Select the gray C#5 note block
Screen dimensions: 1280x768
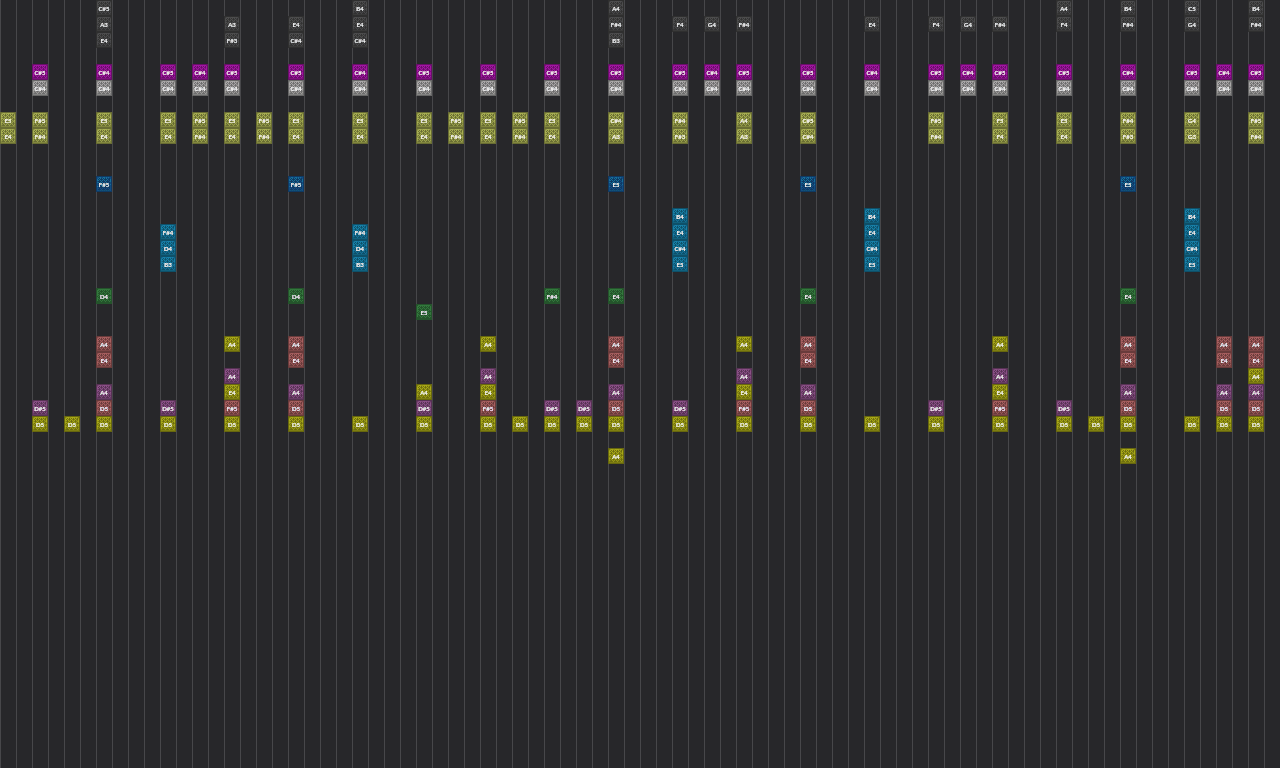(x=104, y=8)
